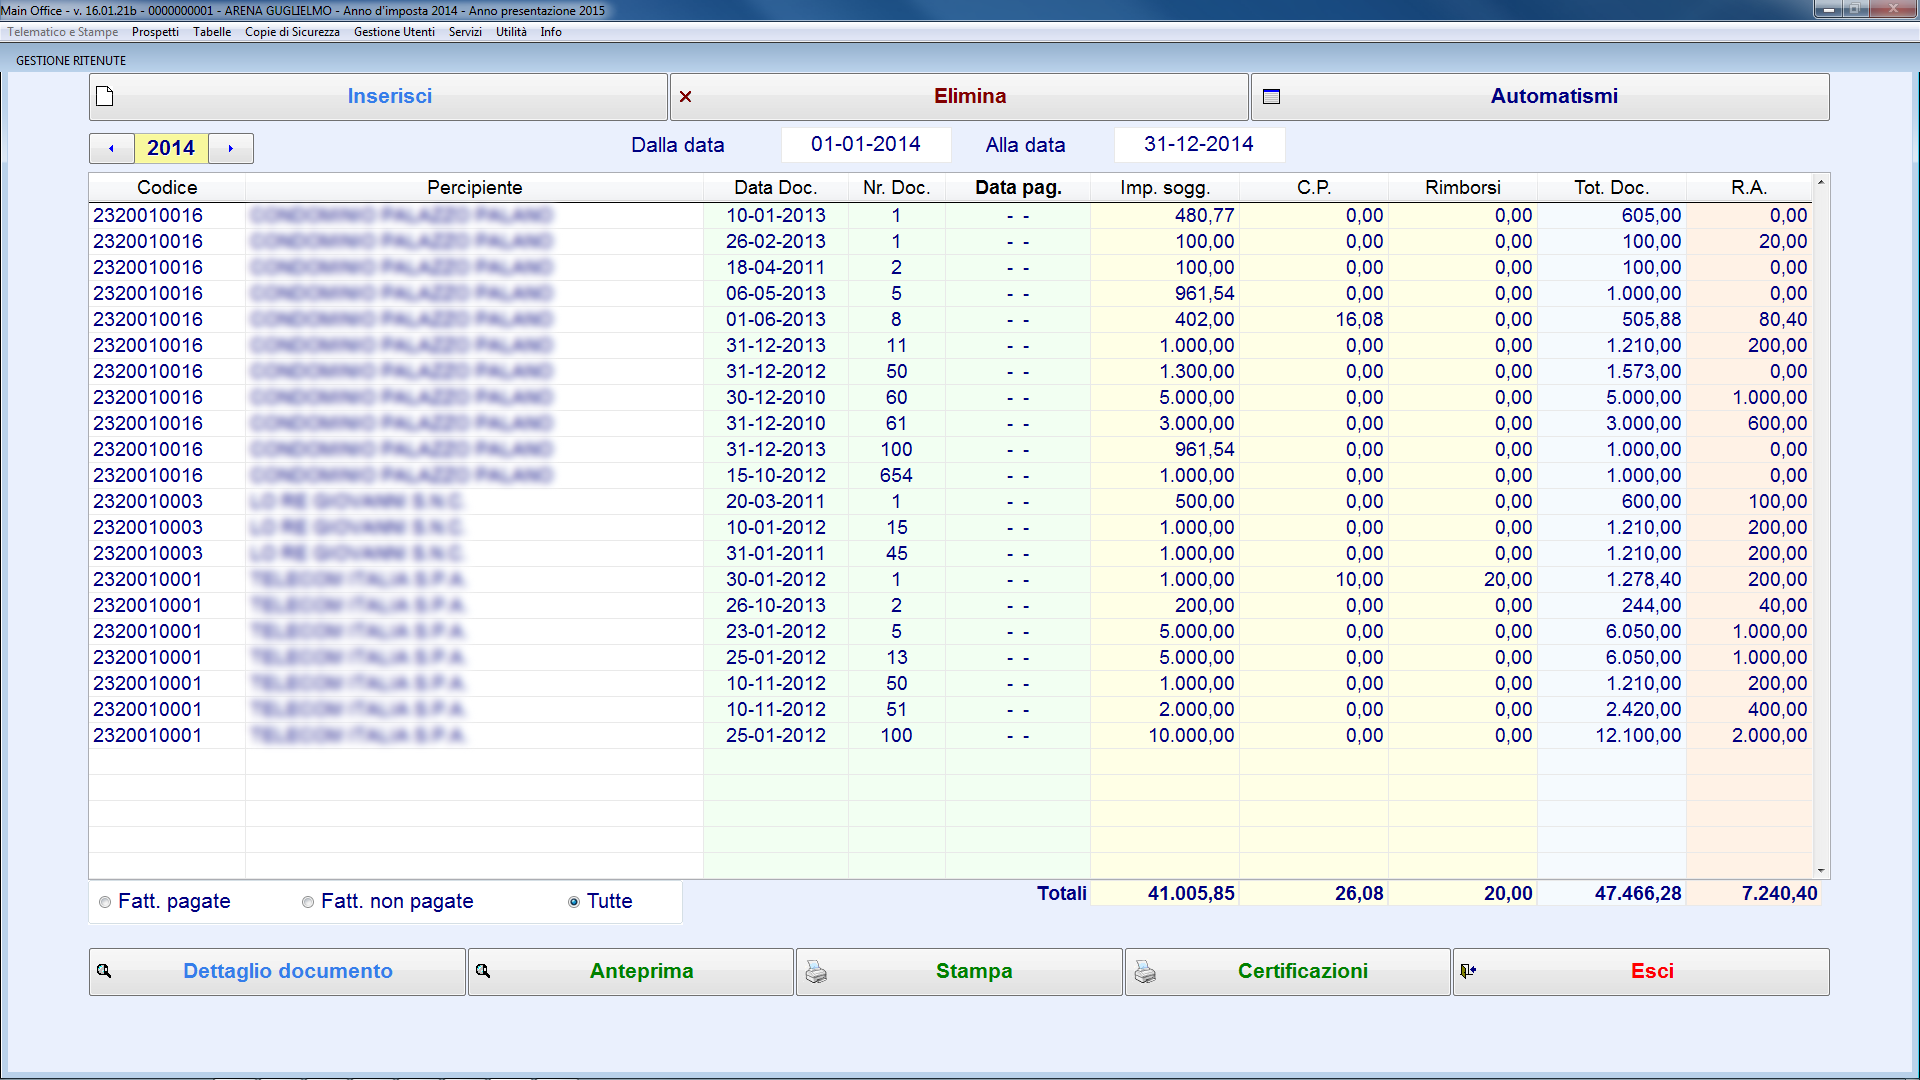This screenshot has width=1920, height=1080.
Task: Sort by the Imp. sogg. column header
Action: point(1165,188)
